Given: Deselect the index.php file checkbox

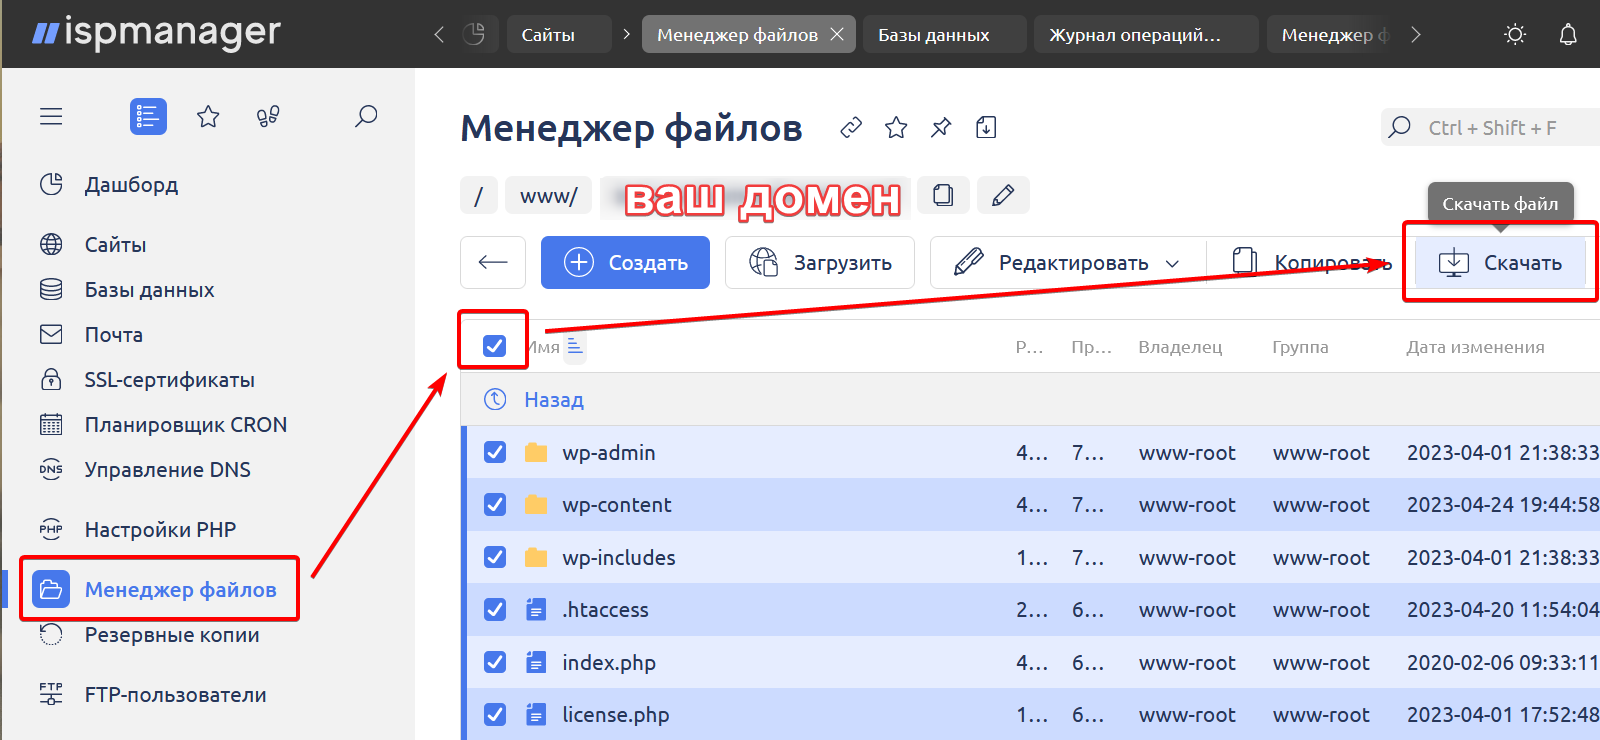Looking at the screenshot, I should pyautogui.click(x=495, y=662).
